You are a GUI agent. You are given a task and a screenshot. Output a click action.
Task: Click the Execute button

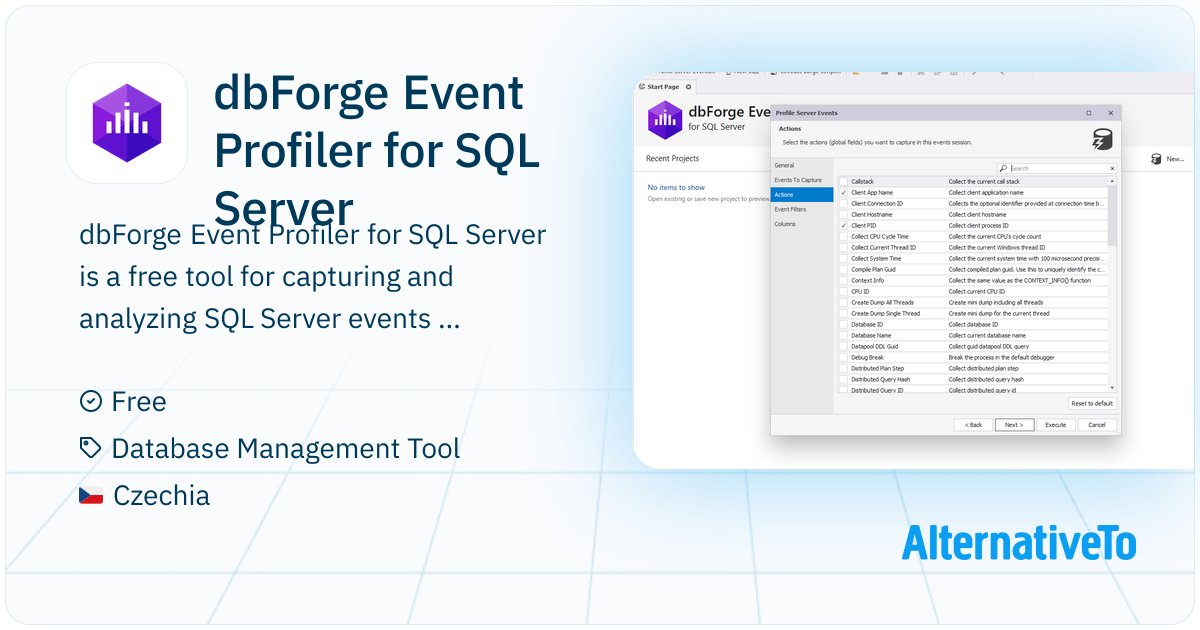point(1056,424)
